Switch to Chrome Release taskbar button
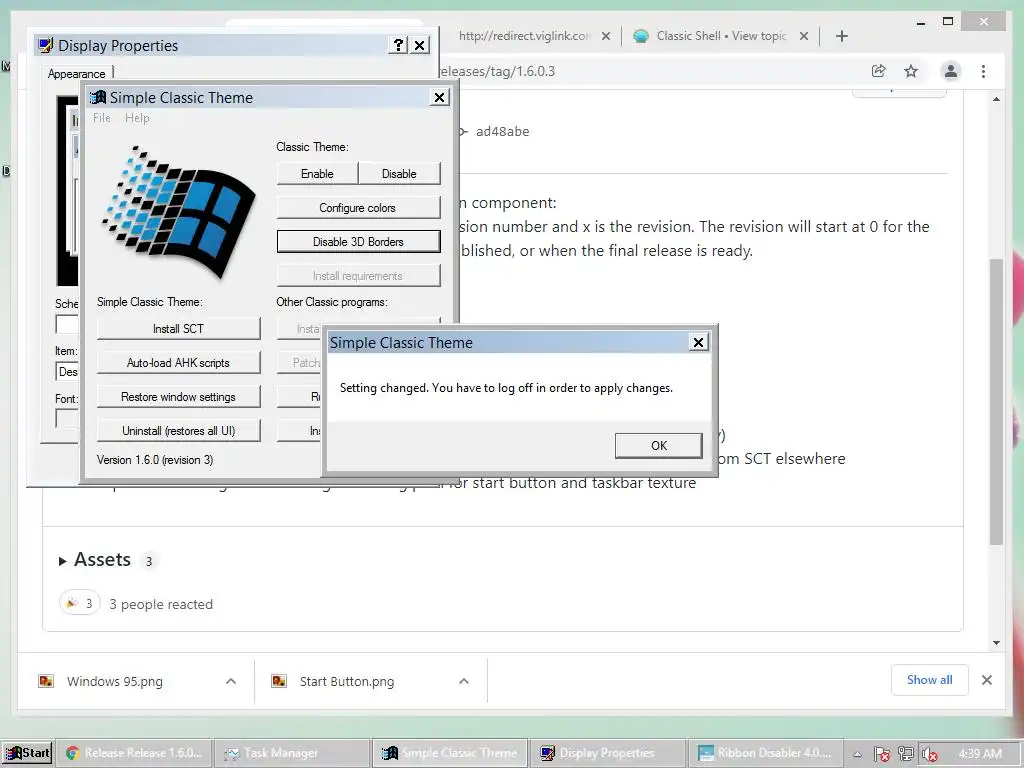The width and height of the screenshot is (1024, 768). (x=134, y=753)
